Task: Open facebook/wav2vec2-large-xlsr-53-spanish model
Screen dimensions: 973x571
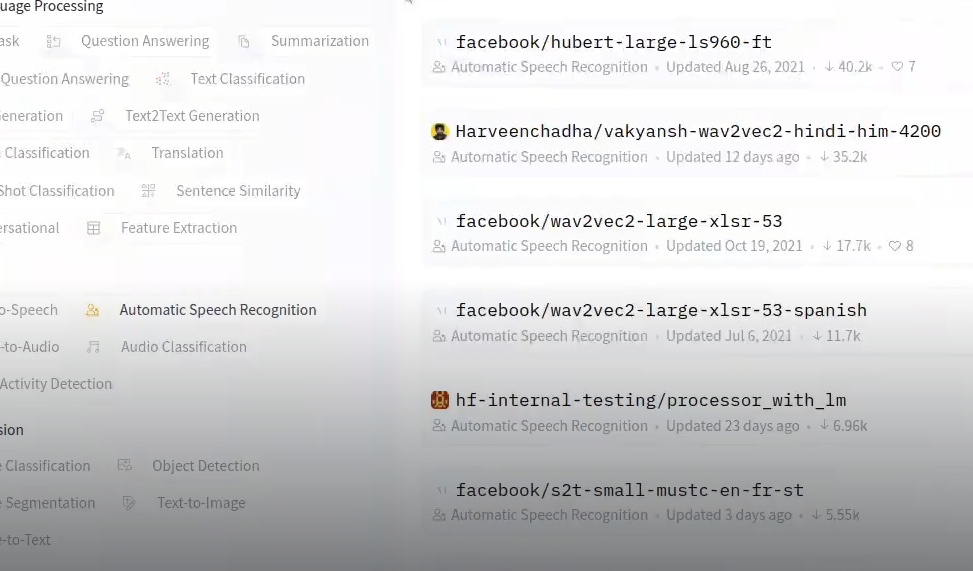Action: (x=661, y=310)
